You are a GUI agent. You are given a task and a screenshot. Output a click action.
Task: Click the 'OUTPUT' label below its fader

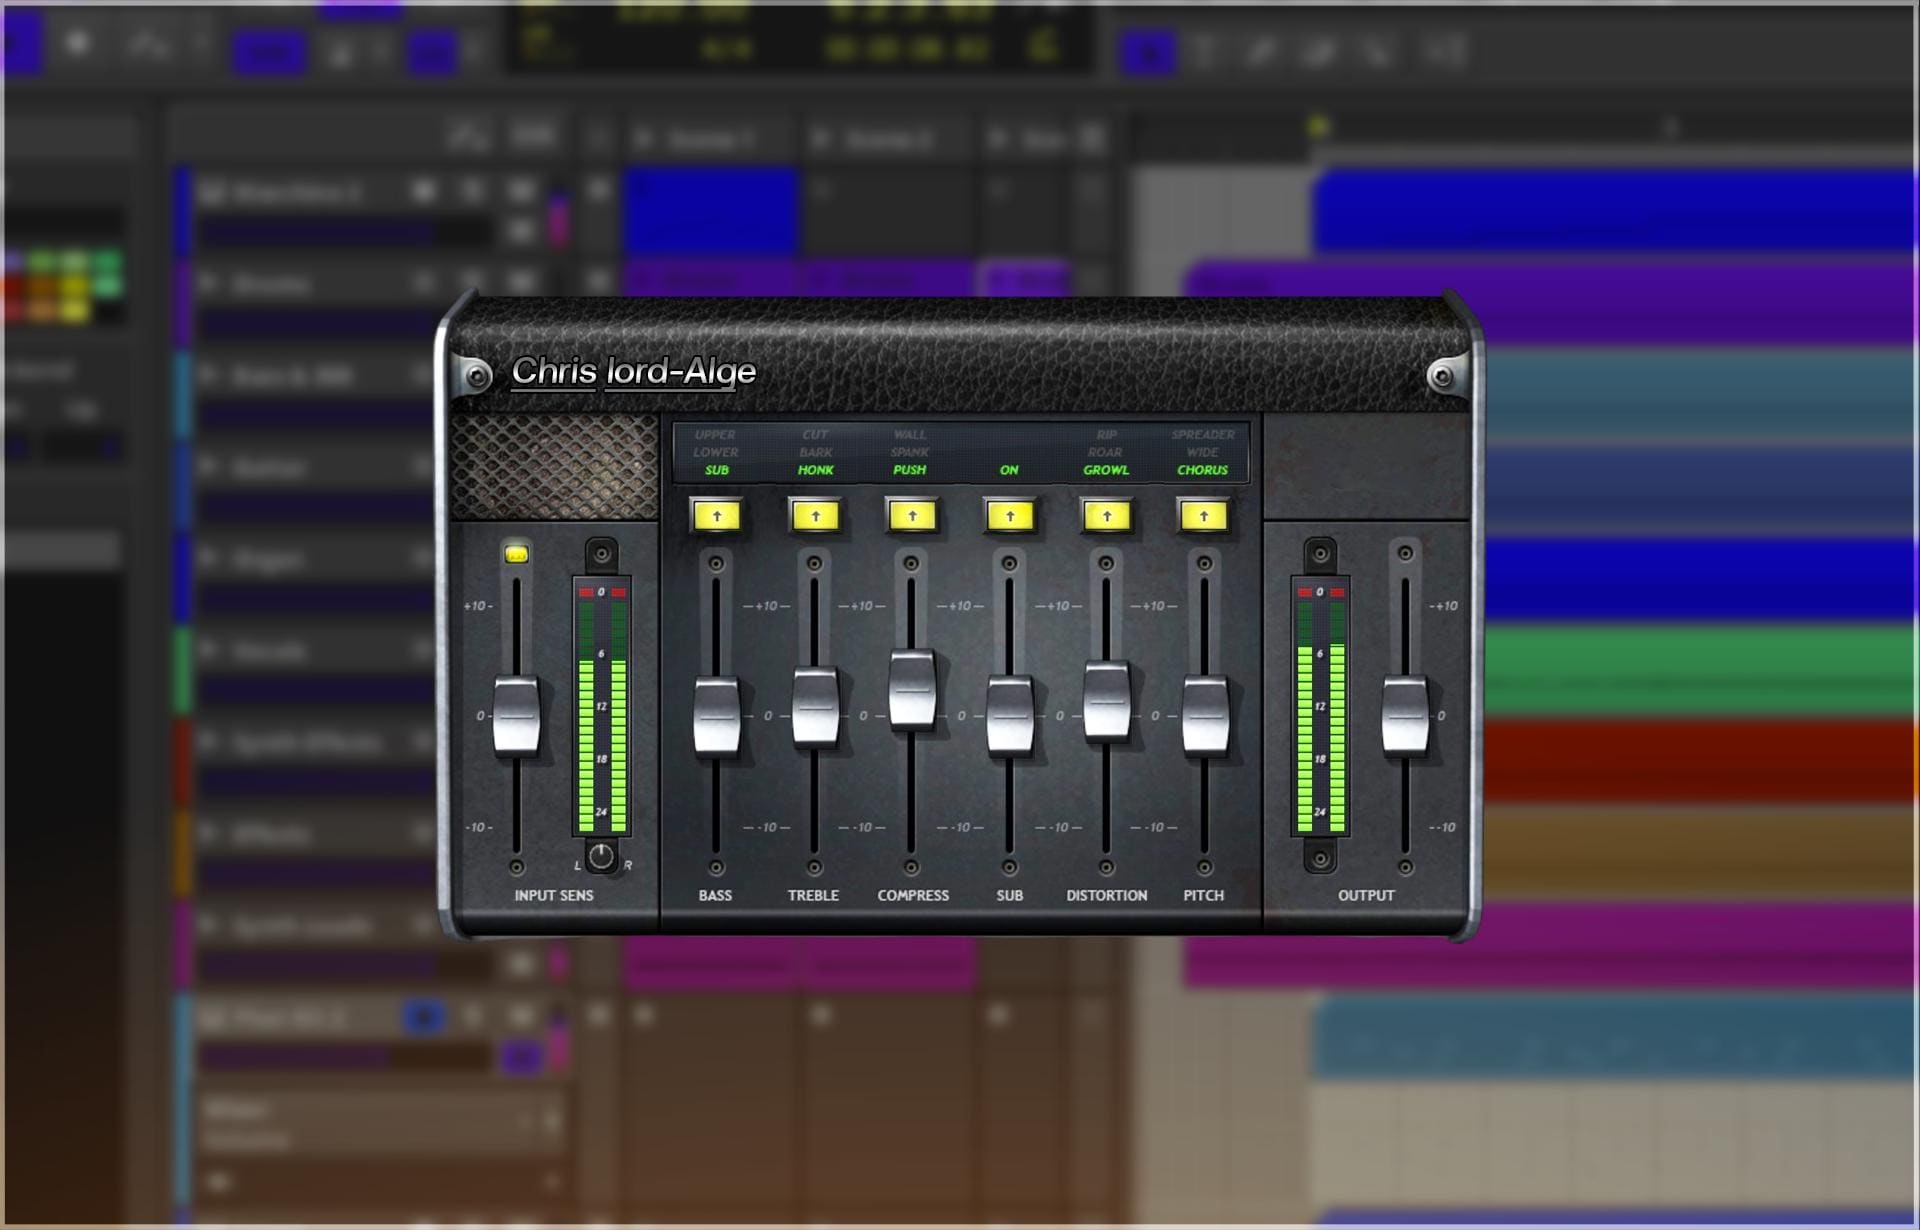pos(1366,895)
